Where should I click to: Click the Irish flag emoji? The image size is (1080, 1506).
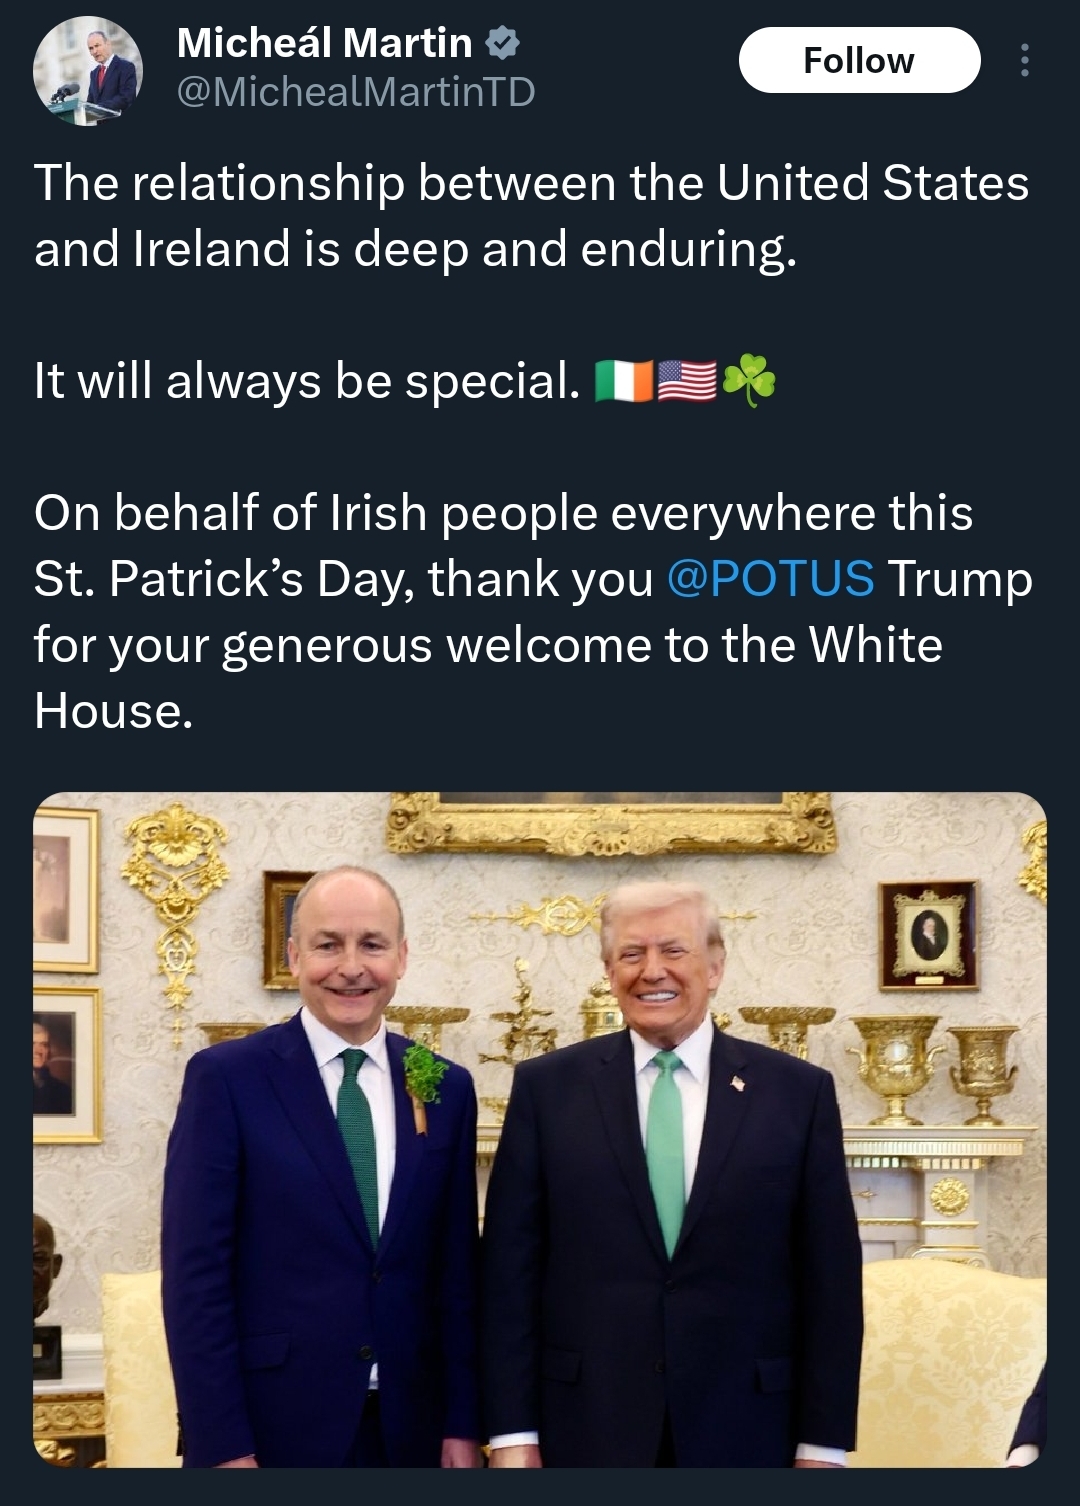[x=624, y=381]
